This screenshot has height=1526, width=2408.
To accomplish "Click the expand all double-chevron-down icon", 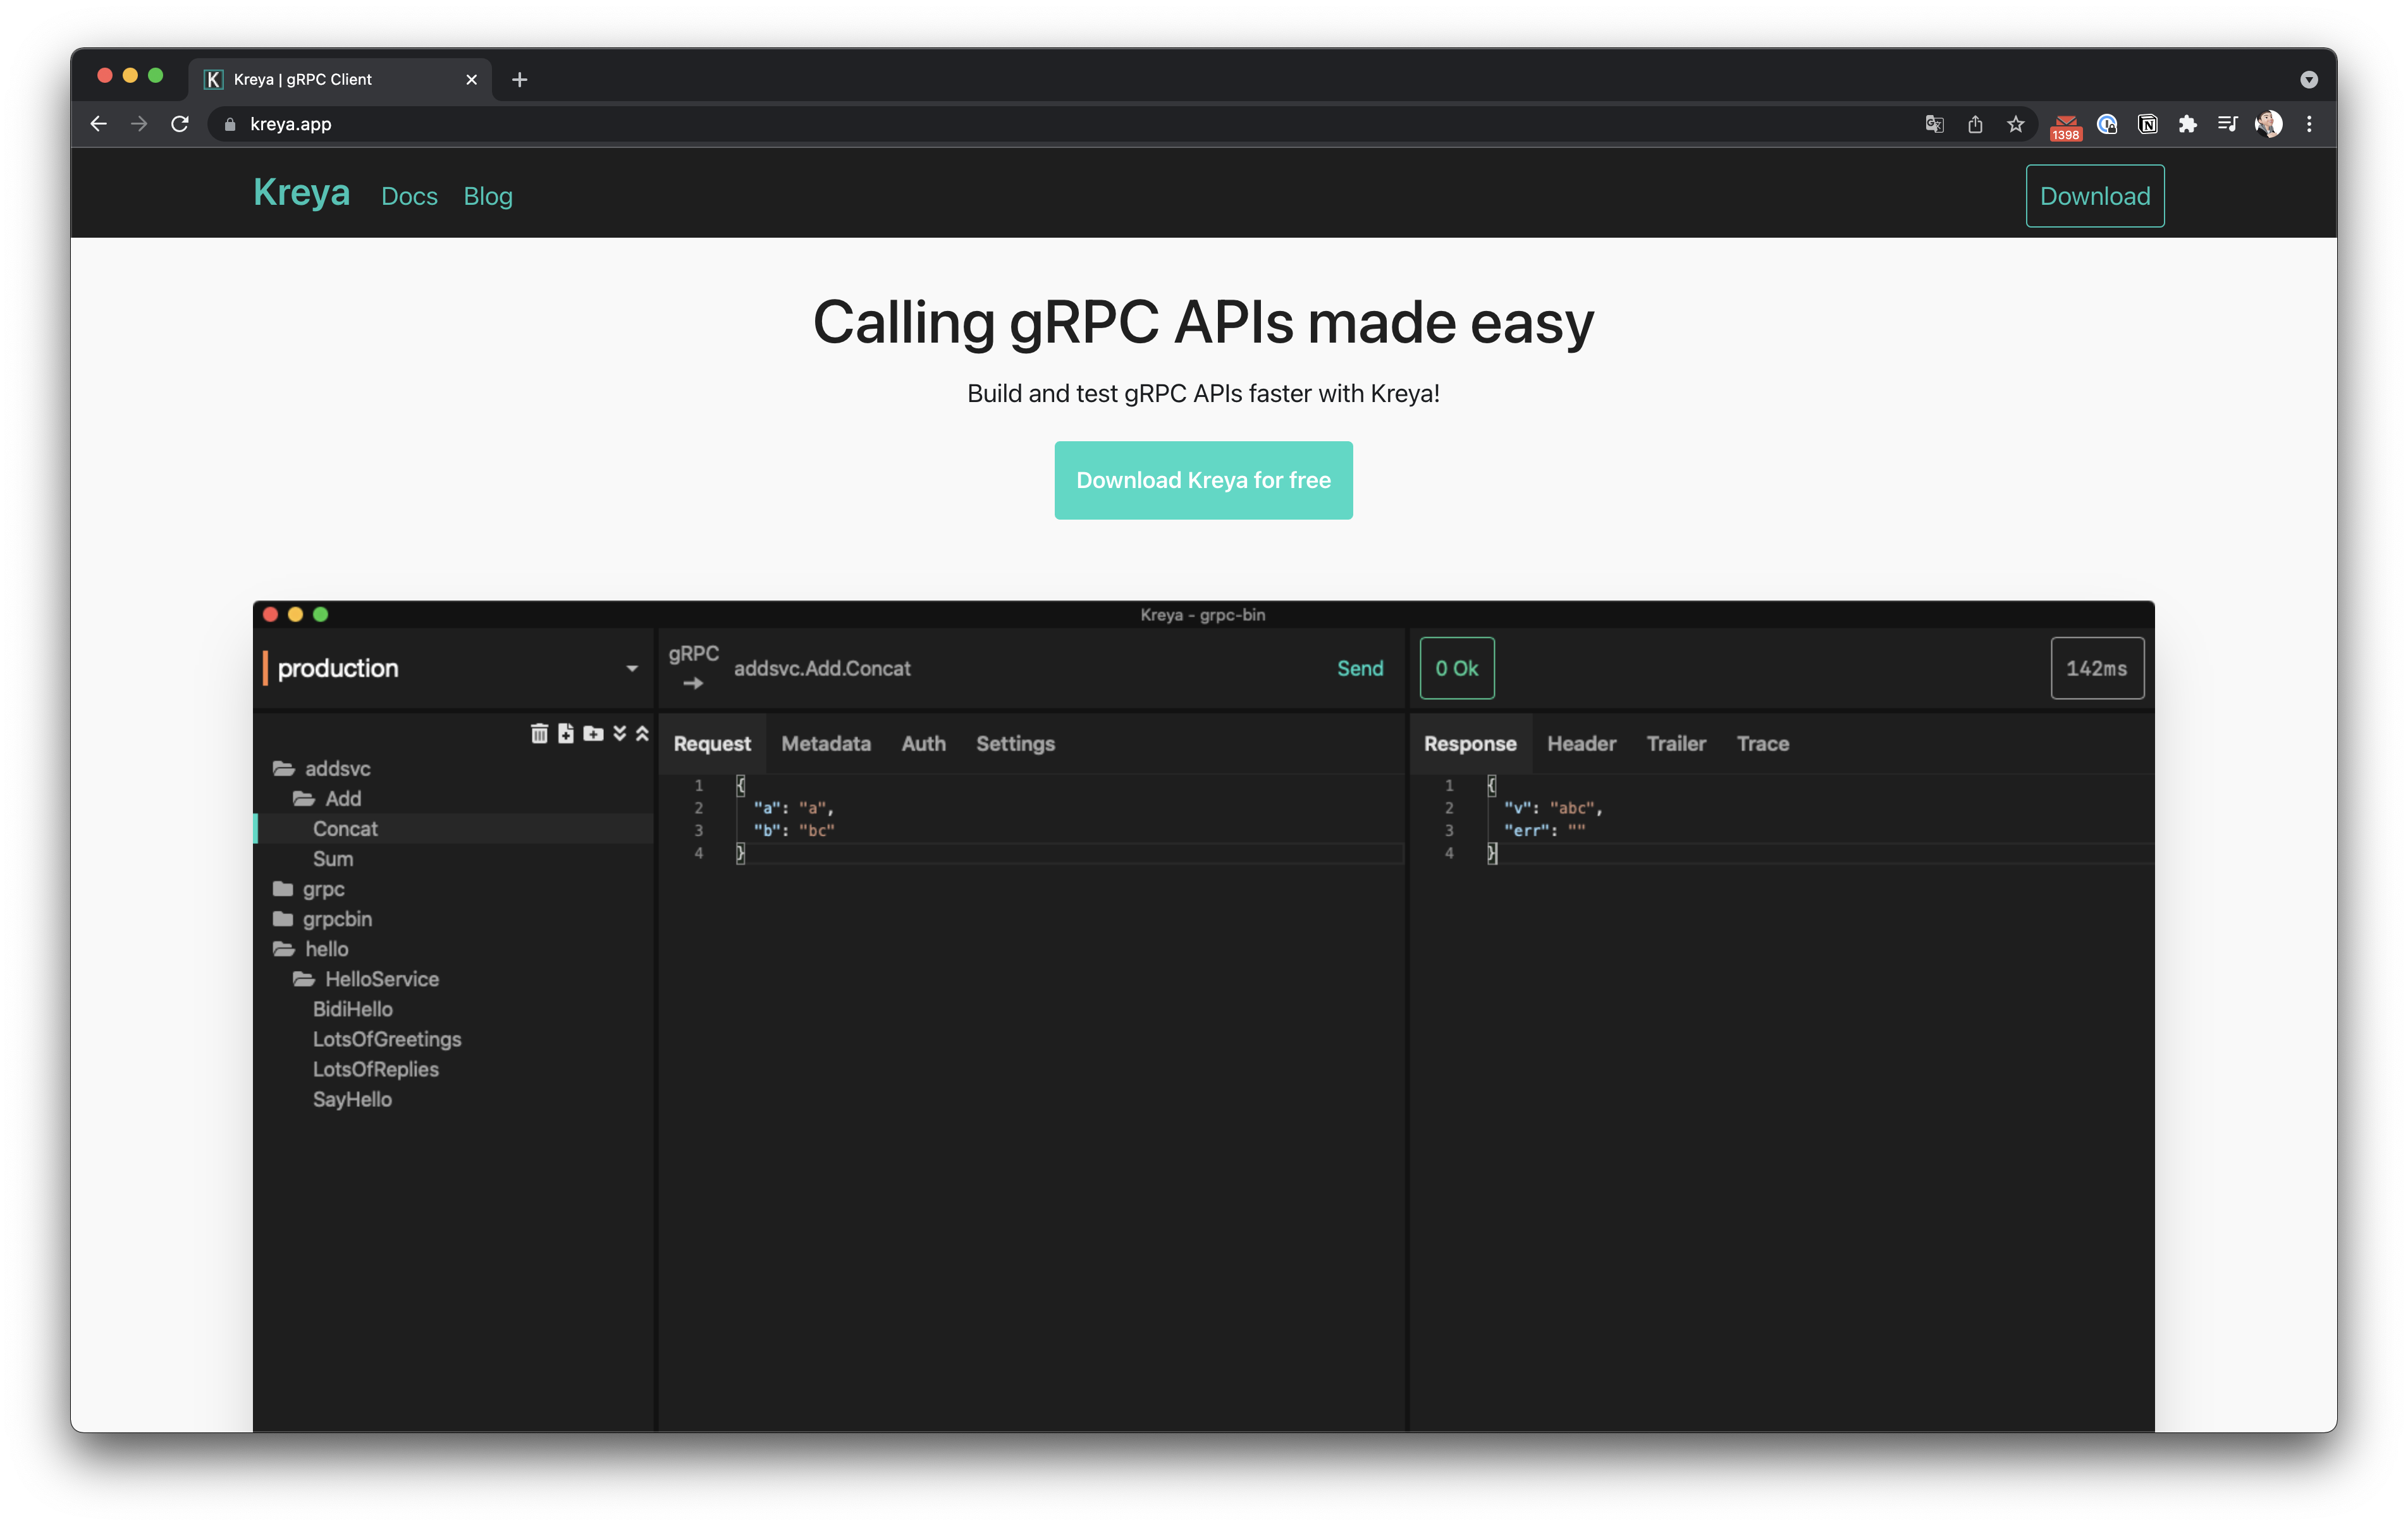I will click(x=620, y=734).
